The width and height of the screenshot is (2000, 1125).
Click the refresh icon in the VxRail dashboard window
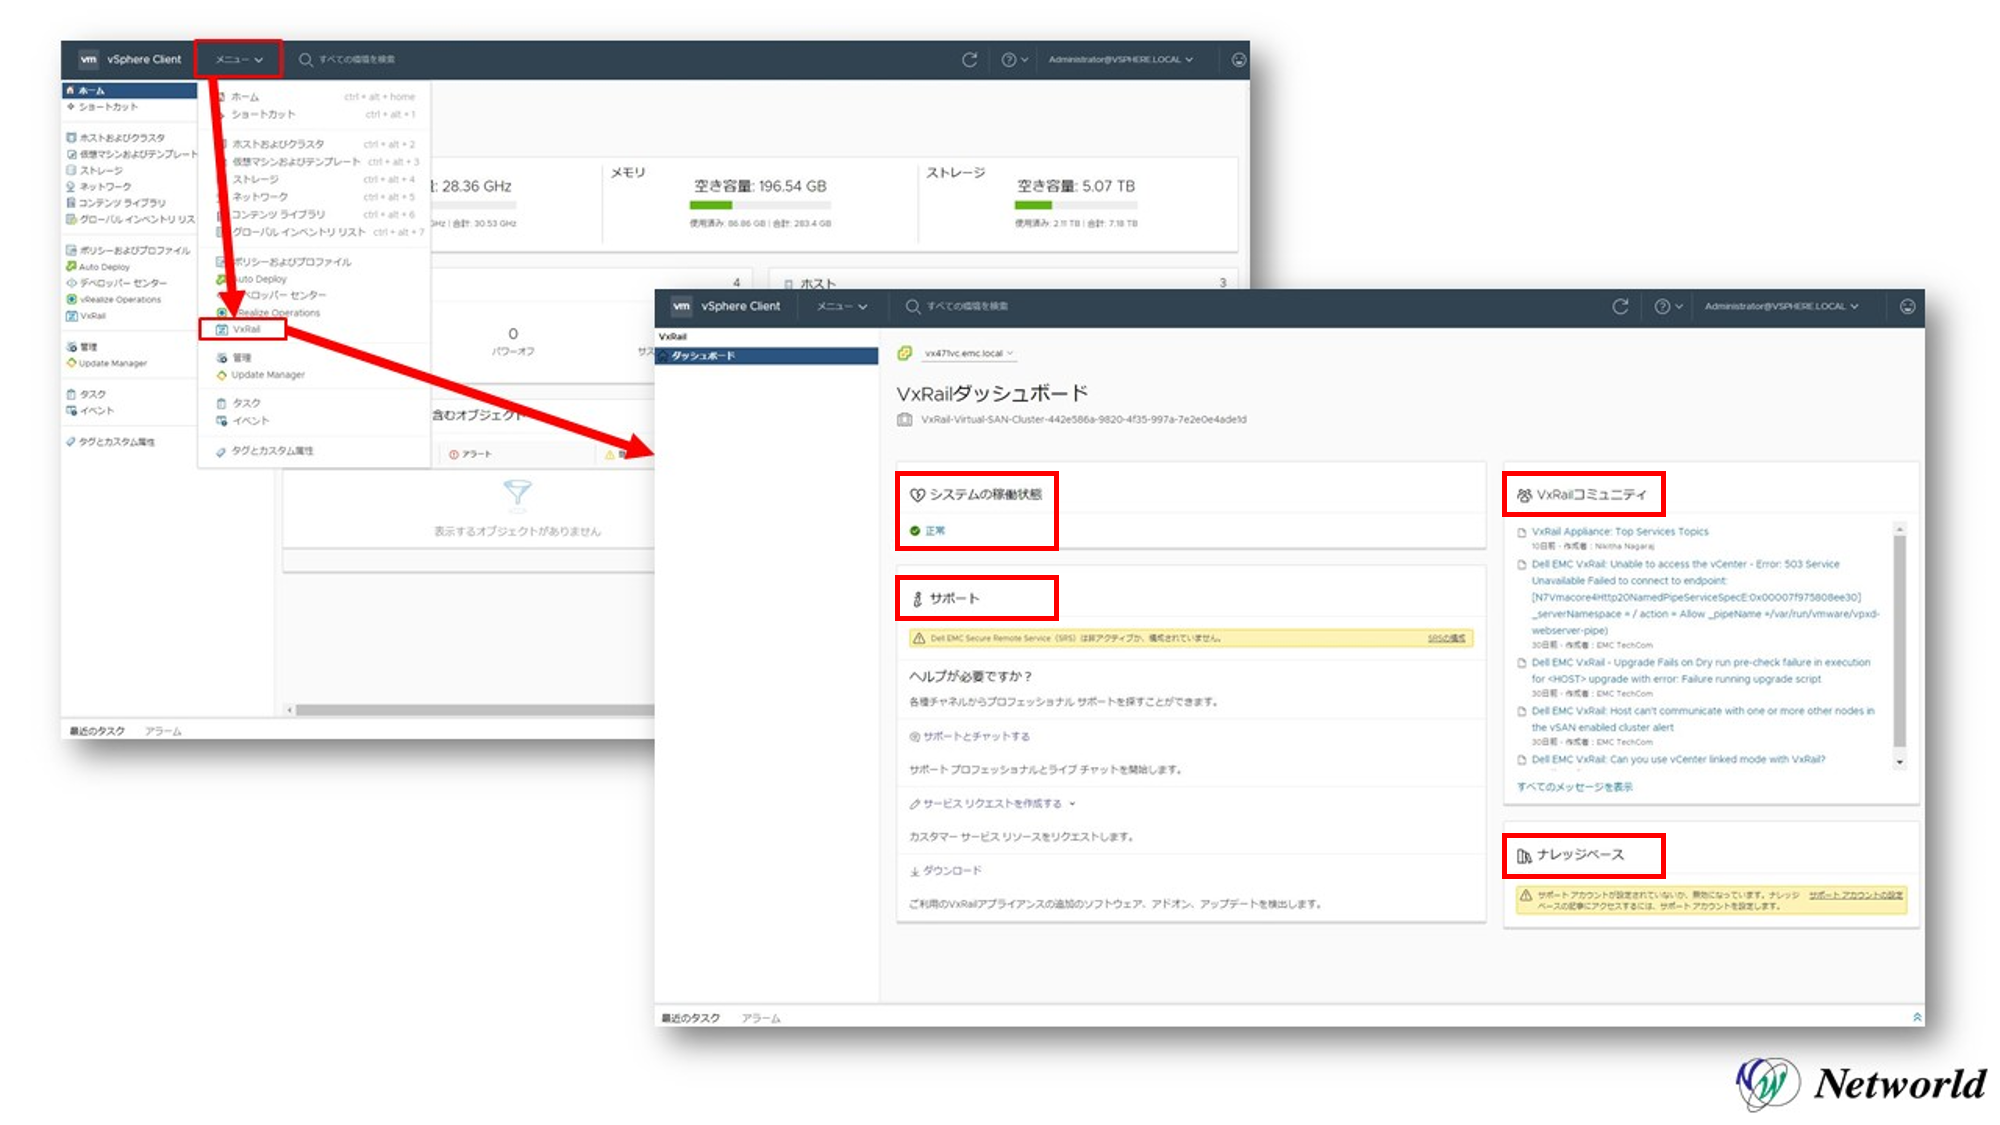click(x=1620, y=307)
